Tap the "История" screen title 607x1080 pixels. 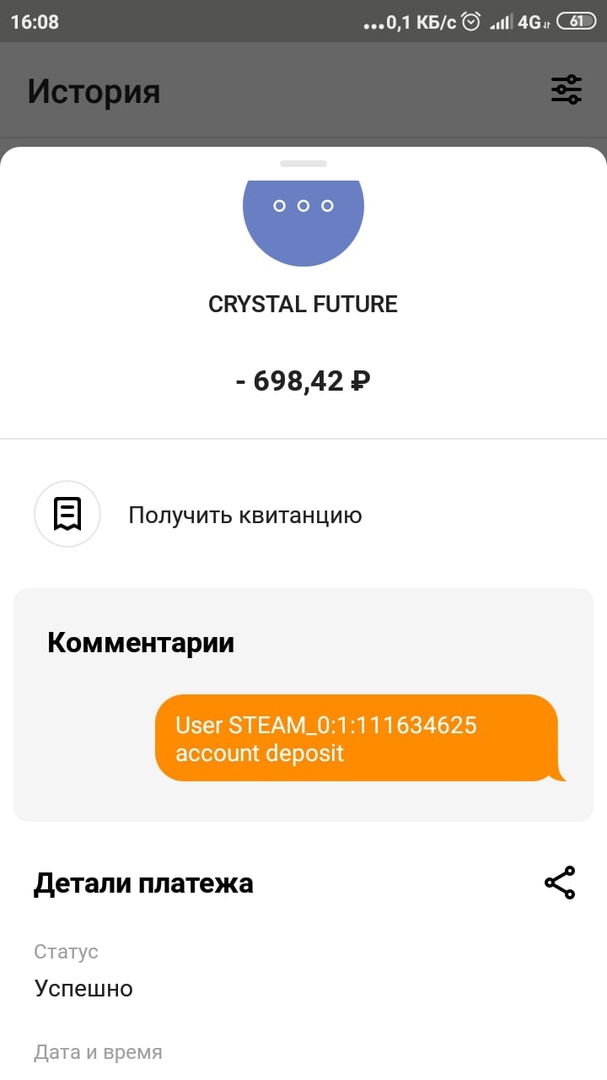click(94, 91)
